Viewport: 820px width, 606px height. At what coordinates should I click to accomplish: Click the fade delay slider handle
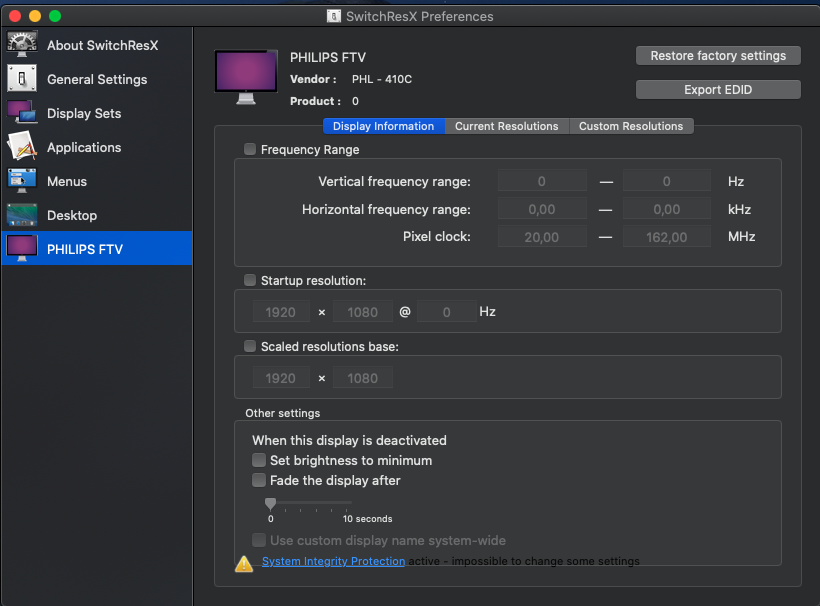point(270,504)
